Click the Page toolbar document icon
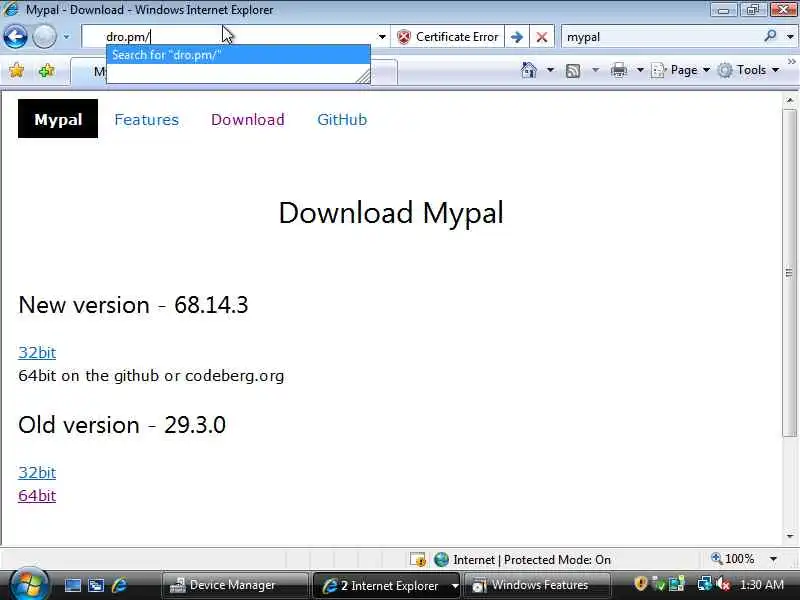 (658, 70)
